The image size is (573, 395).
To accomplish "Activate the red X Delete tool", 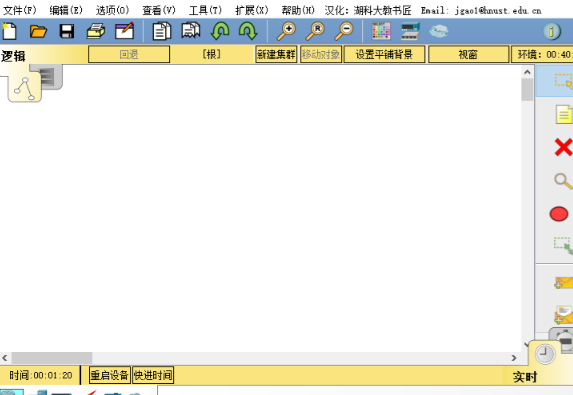I will (x=563, y=147).
